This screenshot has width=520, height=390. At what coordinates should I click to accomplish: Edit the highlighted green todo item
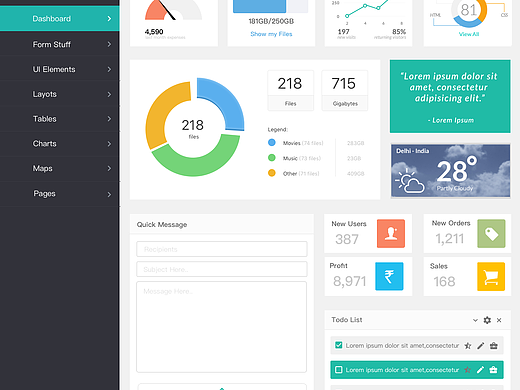480,370
